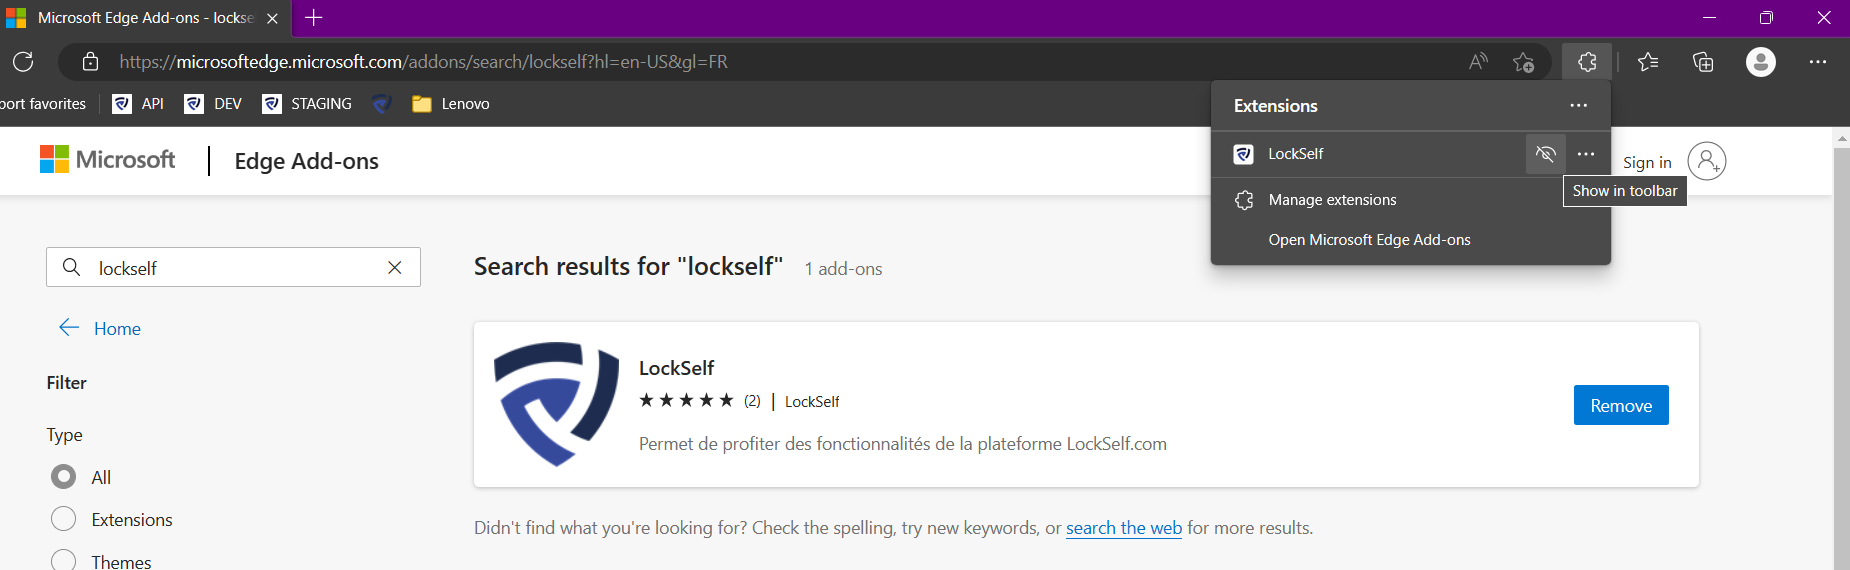Add this page to favorites star icon
Screen dimensions: 1850x570
pyautogui.click(x=1523, y=62)
